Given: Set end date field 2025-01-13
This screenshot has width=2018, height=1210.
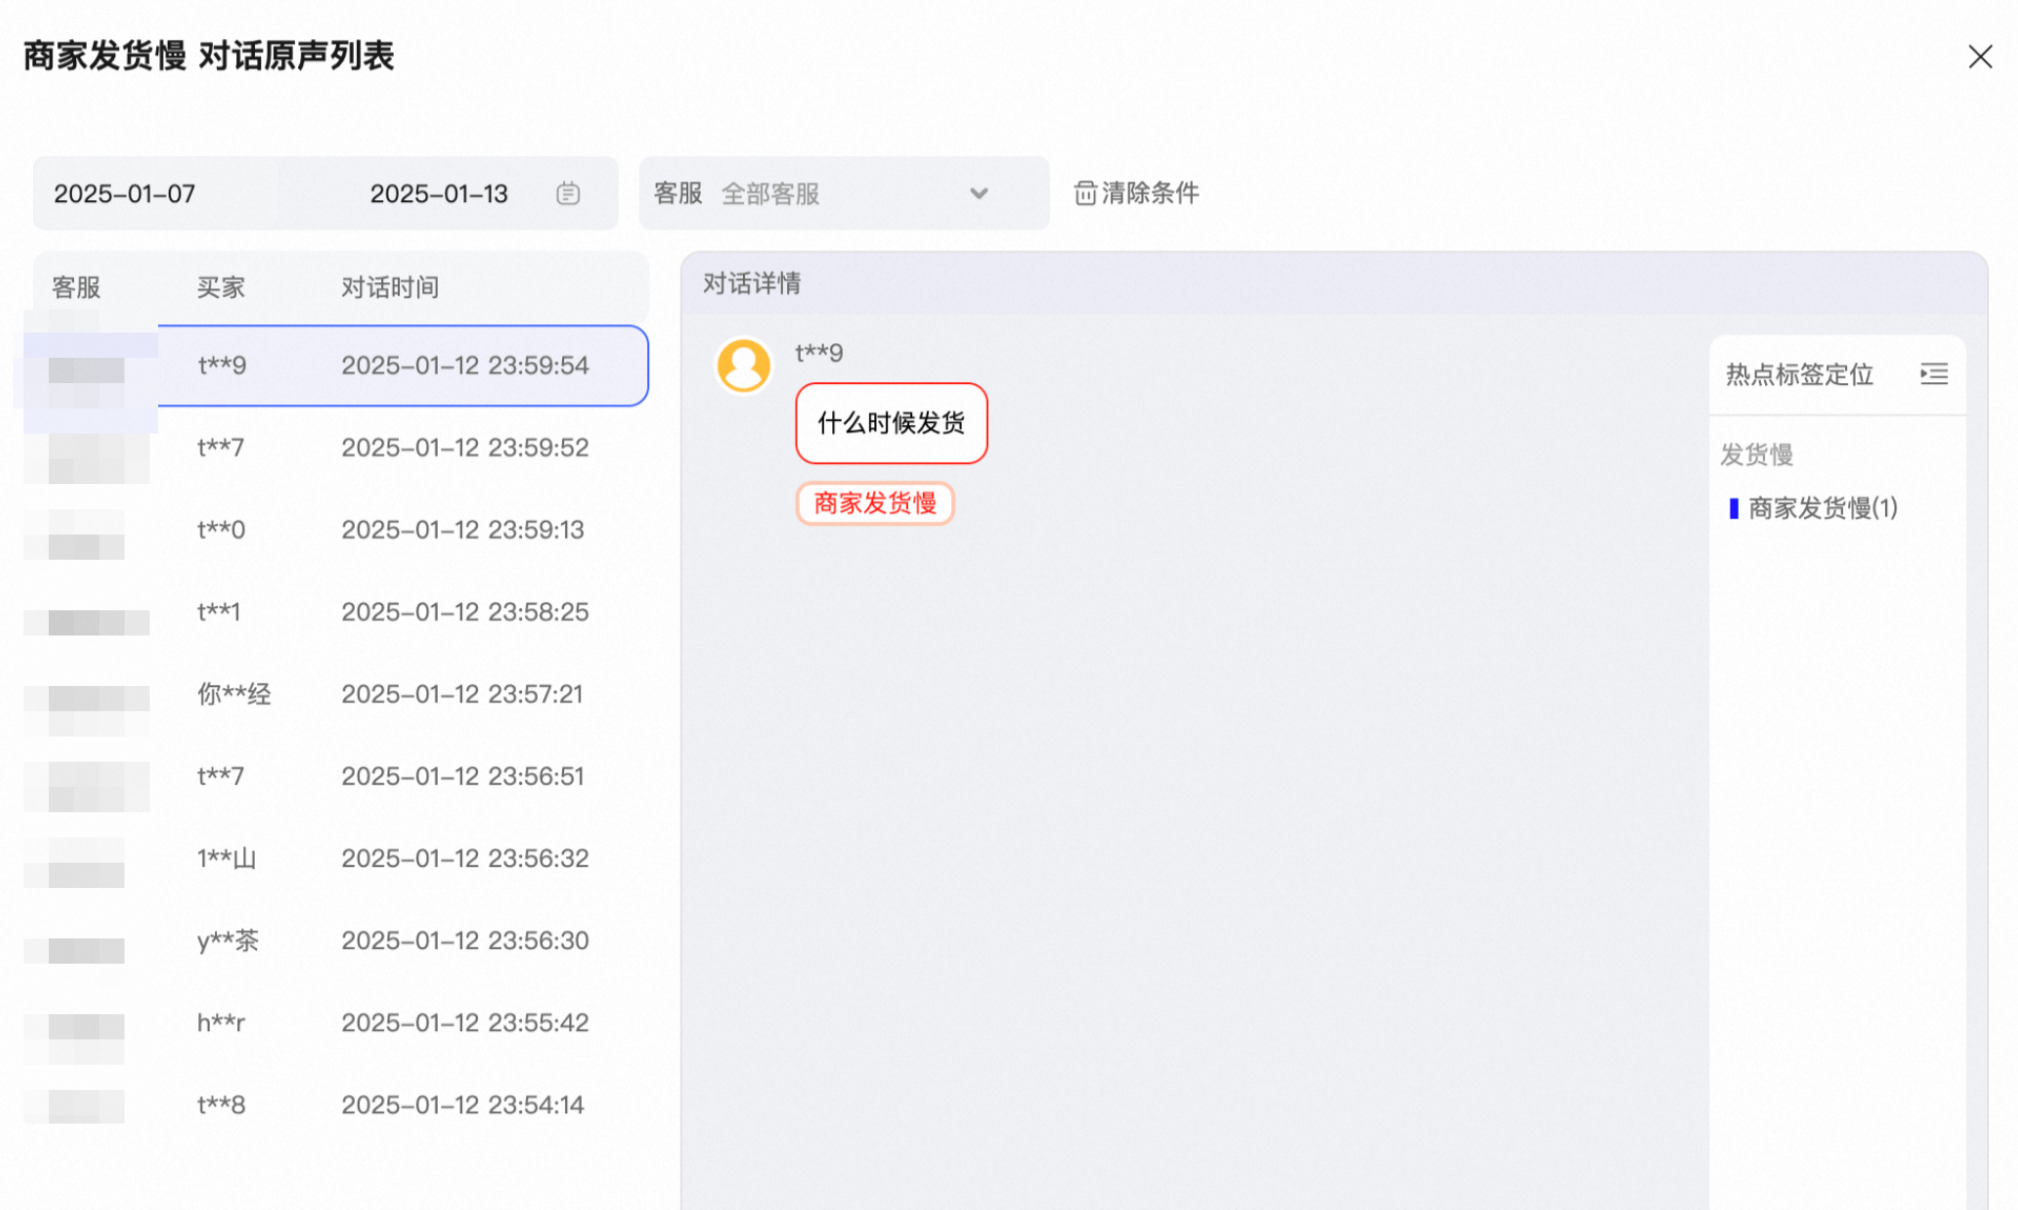Looking at the screenshot, I should 440,193.
